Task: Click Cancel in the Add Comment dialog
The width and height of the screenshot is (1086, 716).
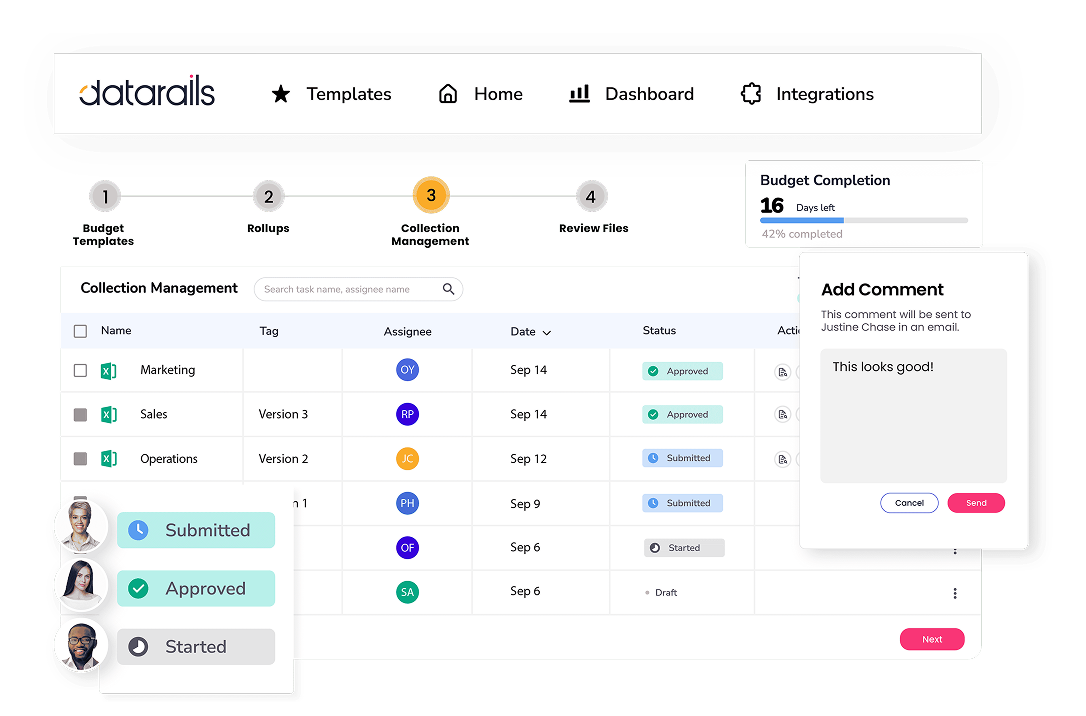Action: click(x=909, y=503)
